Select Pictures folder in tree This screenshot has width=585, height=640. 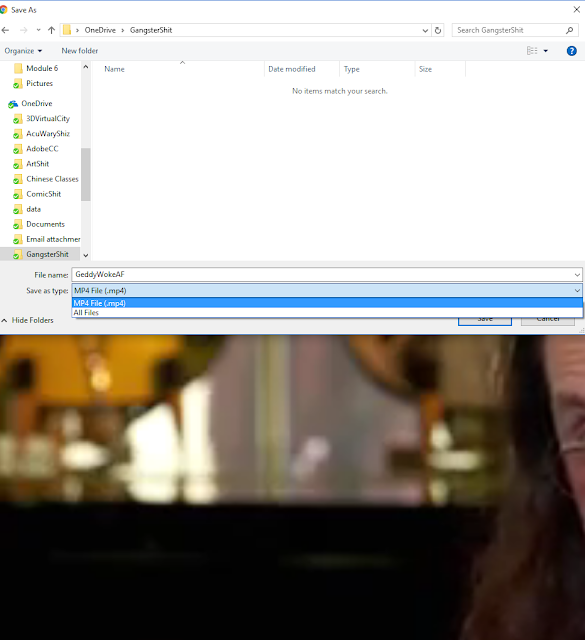coord(39,83)
